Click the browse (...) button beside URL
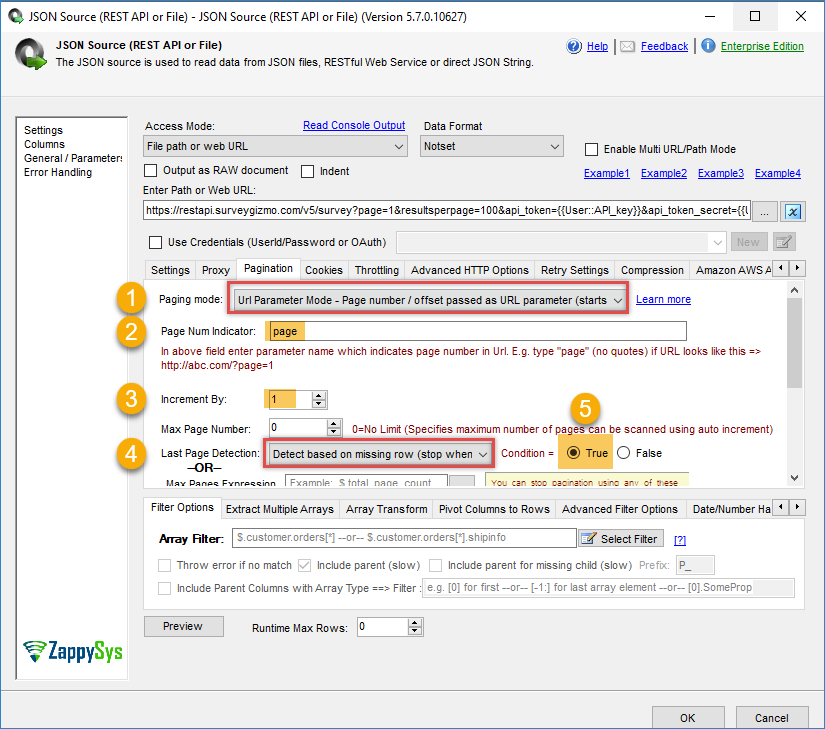 click(764, 211)
